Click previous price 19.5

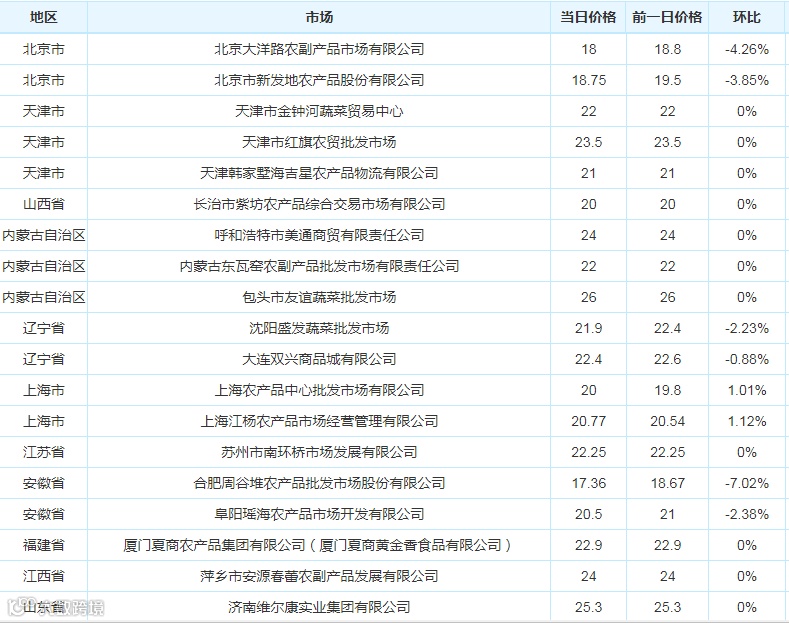point(667,80)
